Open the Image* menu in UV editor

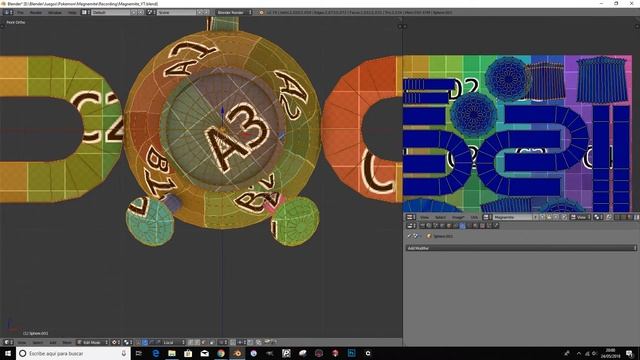click(x=458, y=217)
